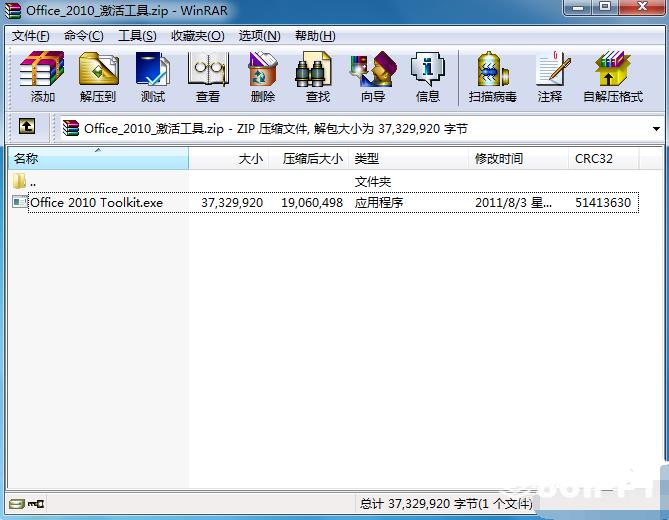Sort by 类型 column header
The height and width of the screenshot is (520, 669).
coord(409,159)
